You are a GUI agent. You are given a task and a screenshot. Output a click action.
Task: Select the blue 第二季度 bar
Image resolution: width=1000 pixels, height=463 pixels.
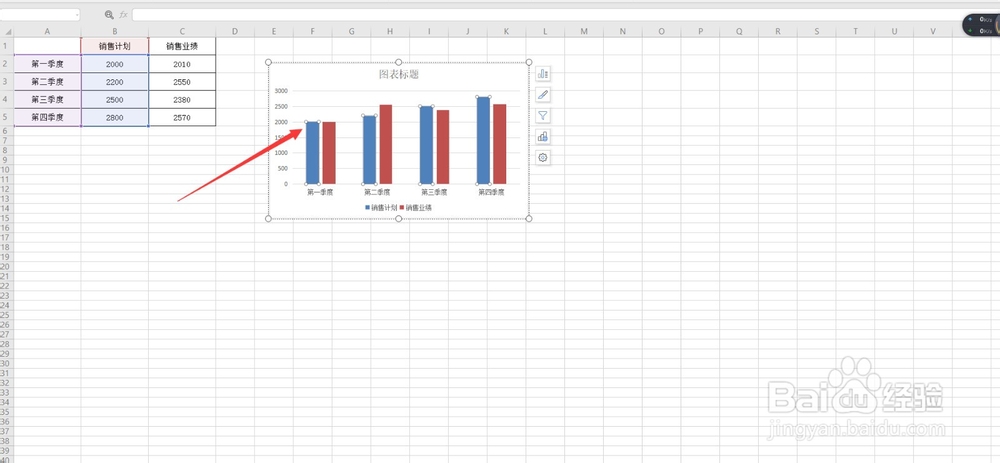[x=369, y=149]
